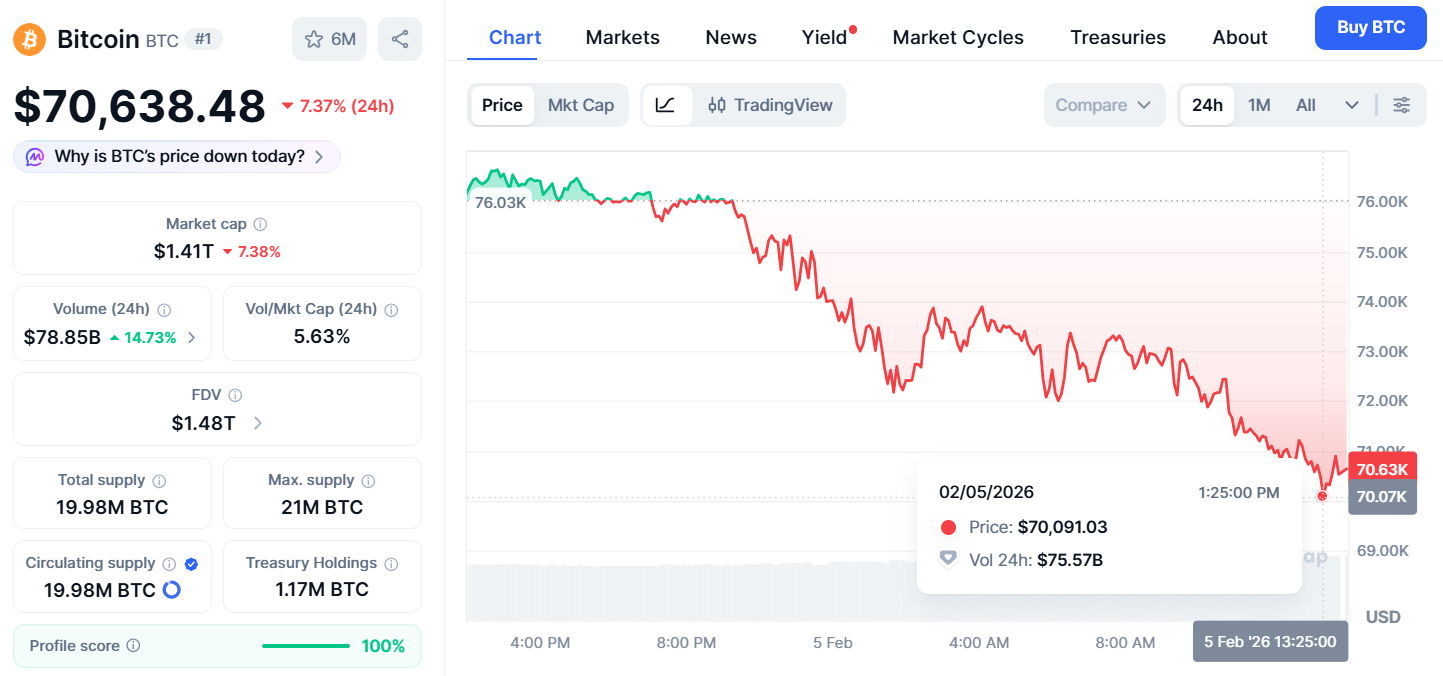Image resolution: width=1443 pixels, height=676 pixels.
Task: Click the star watchlist icon
Action: point(314,39)
